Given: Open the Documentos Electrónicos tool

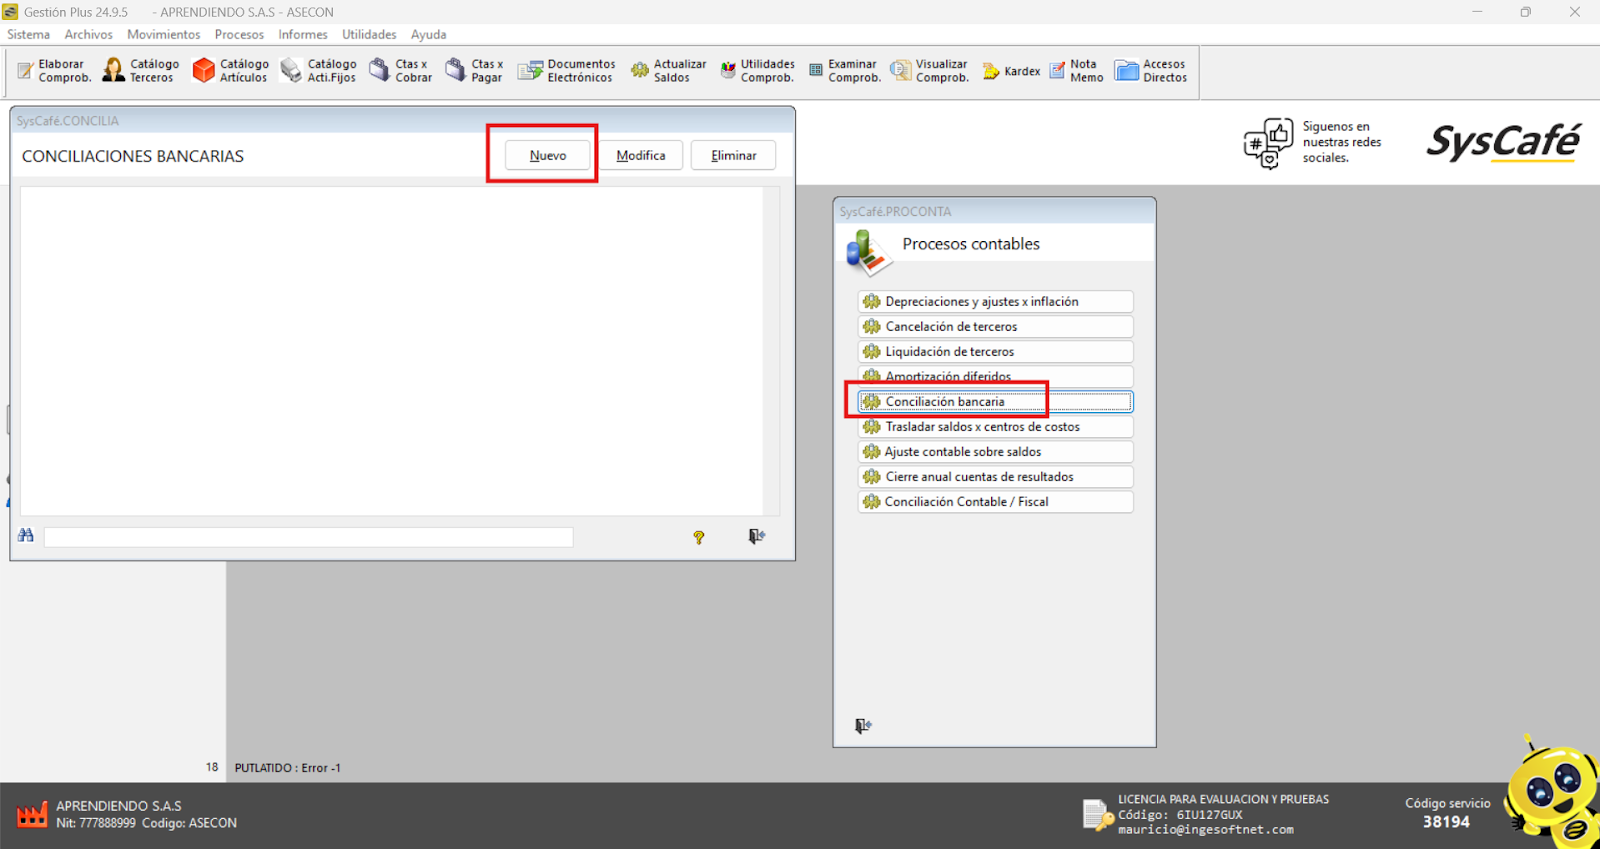Looking at the screenshot, I should click(x=567, y=71).
